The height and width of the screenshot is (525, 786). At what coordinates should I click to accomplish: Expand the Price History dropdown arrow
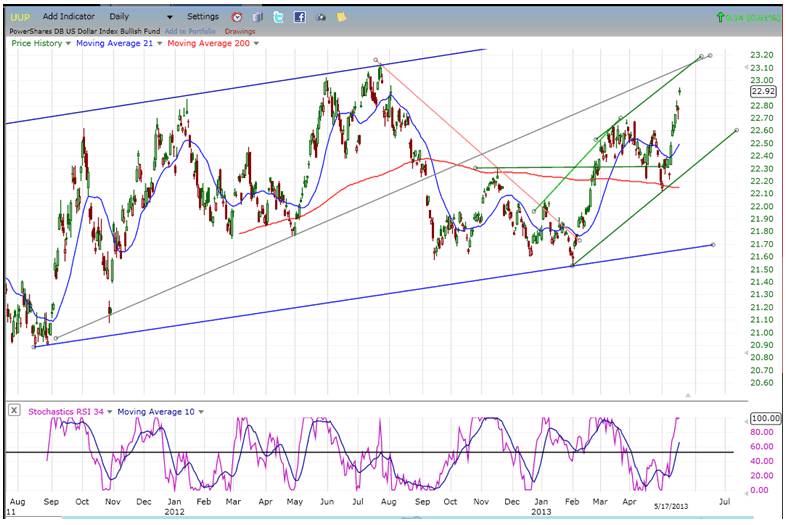click(x=66, y=43)
